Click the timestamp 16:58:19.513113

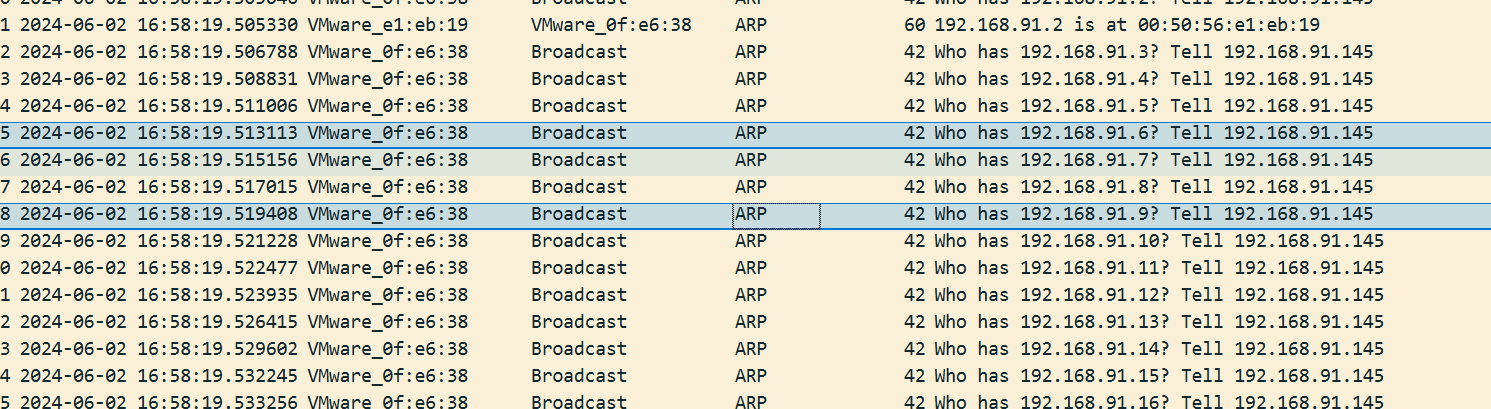click(x=218, y=133)
